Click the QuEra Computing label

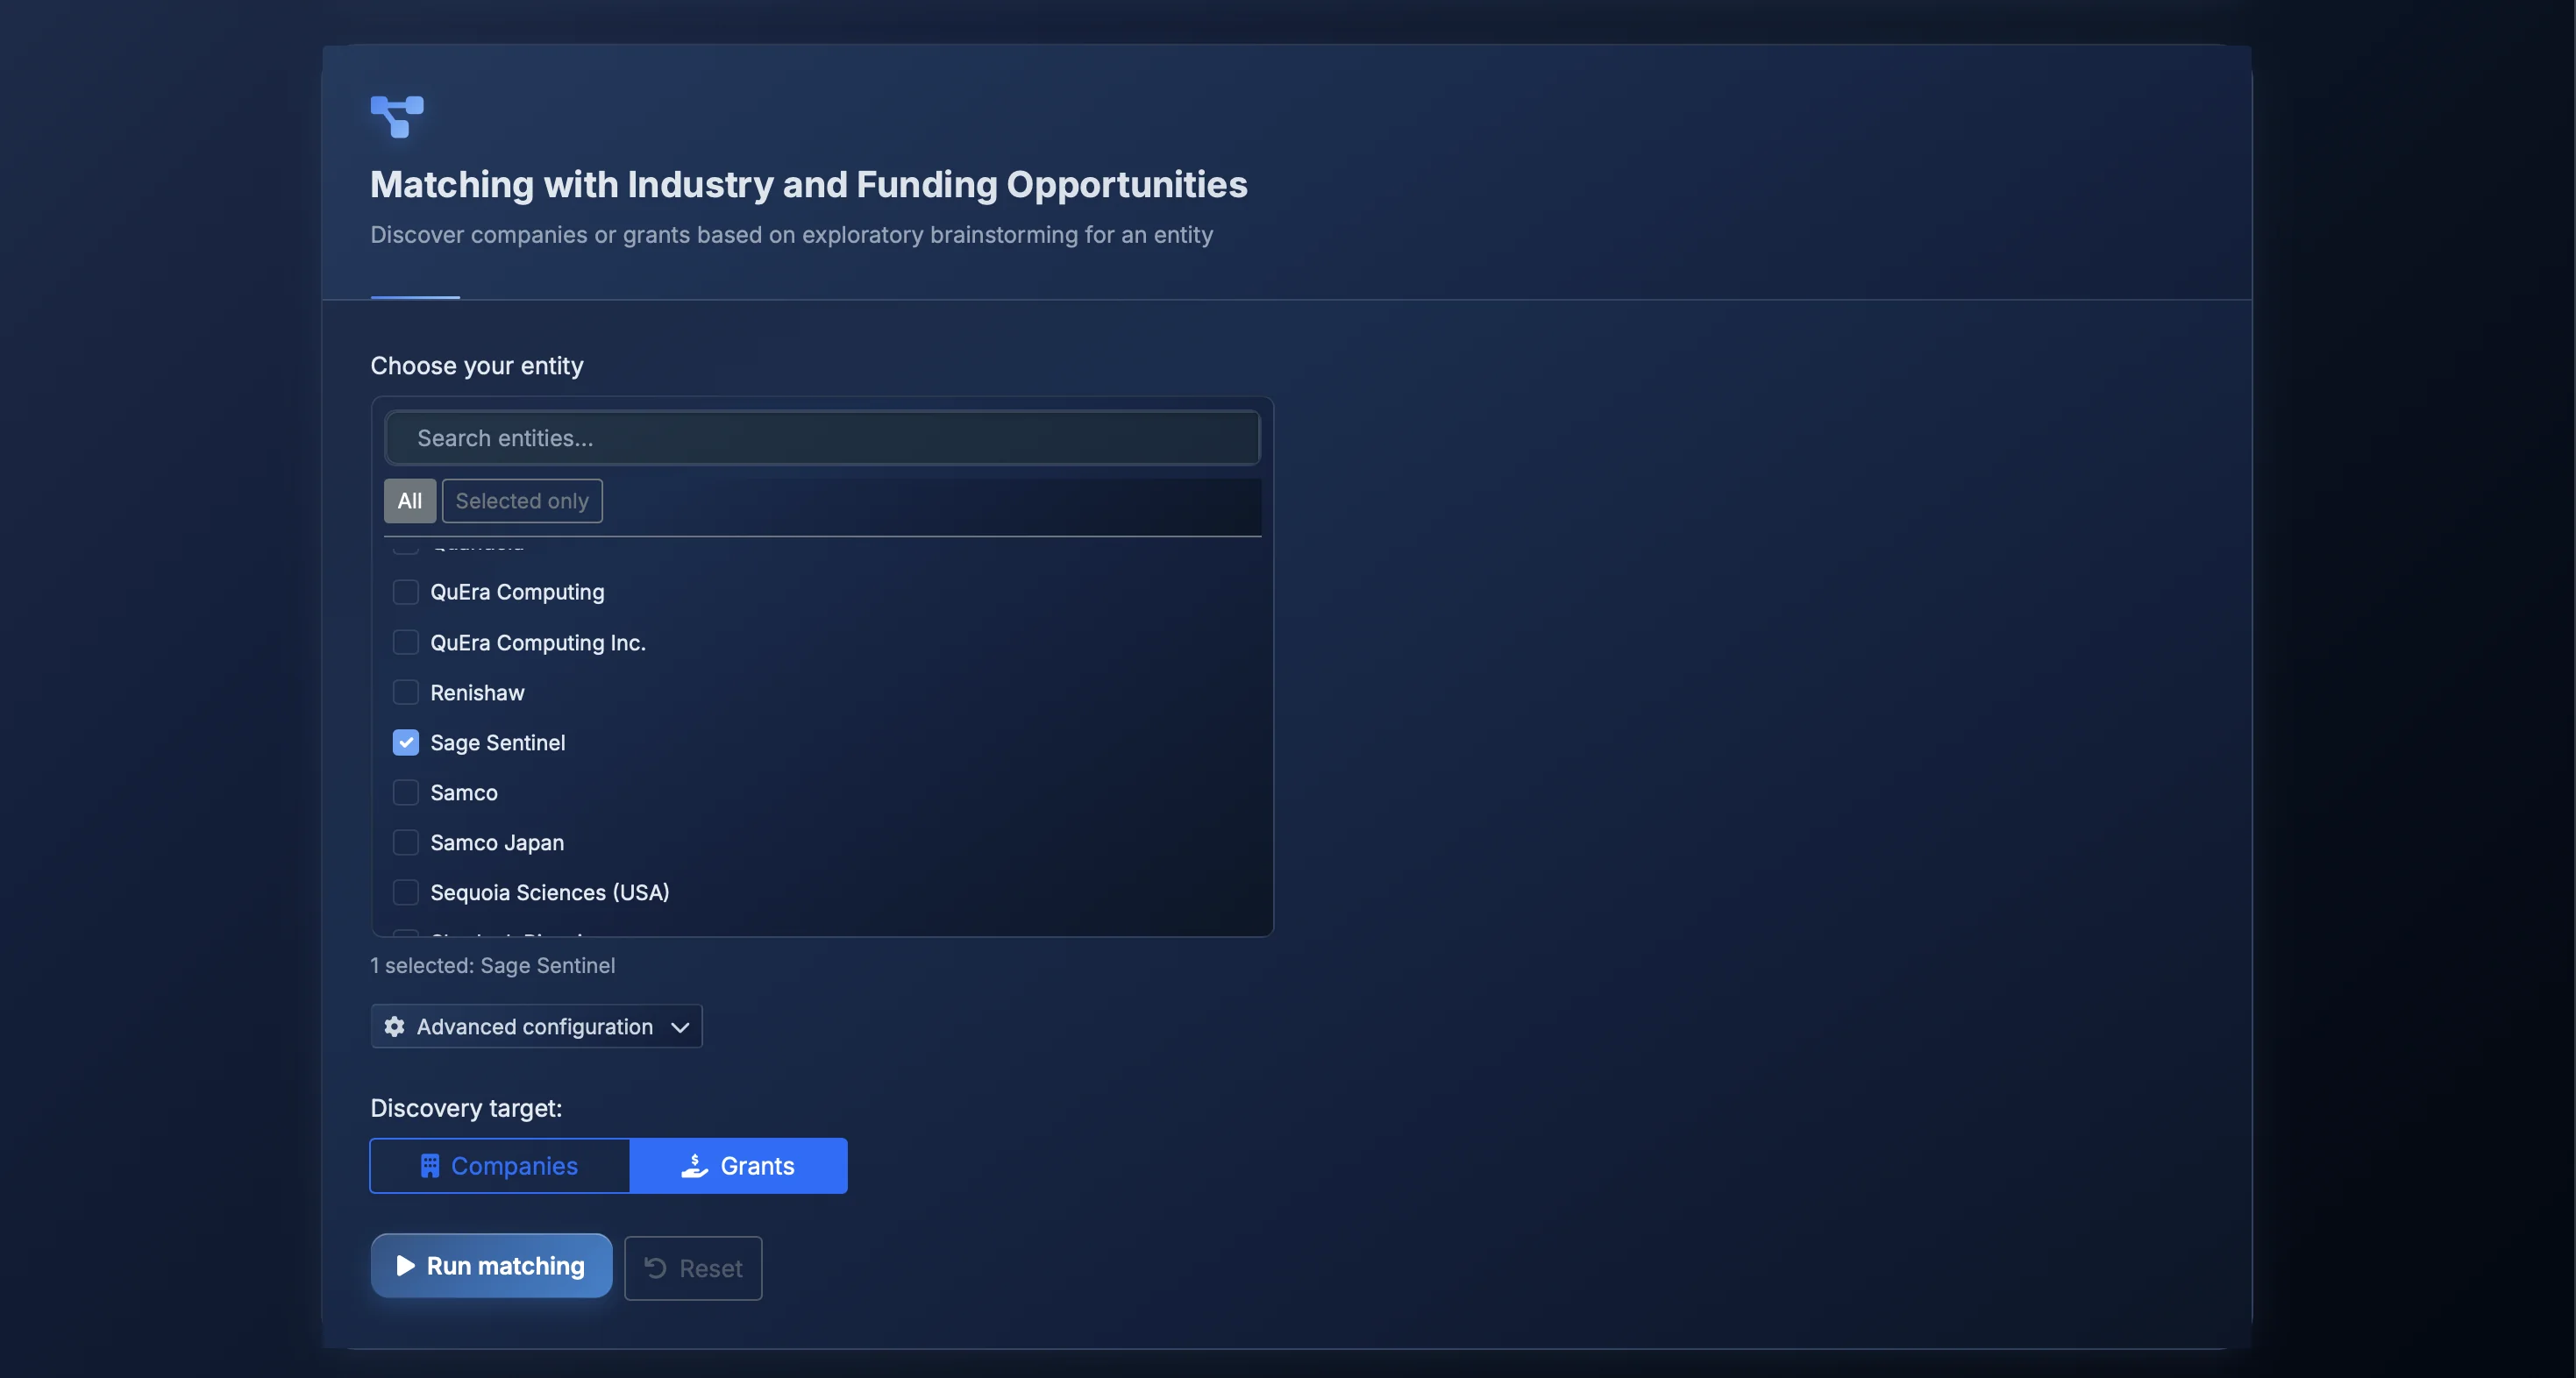pos(517,592)
